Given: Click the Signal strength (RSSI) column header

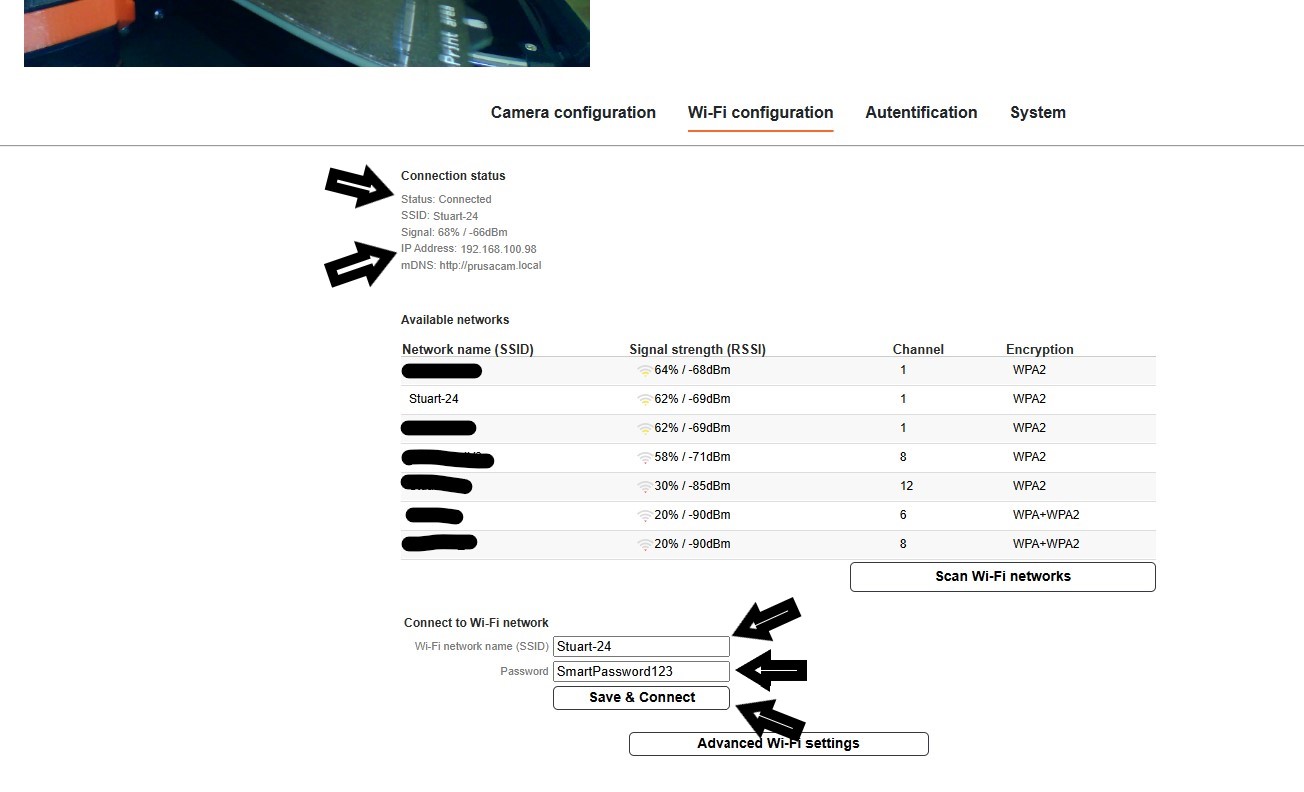Looking at the screenshot, I should click(x=697, y=350).
